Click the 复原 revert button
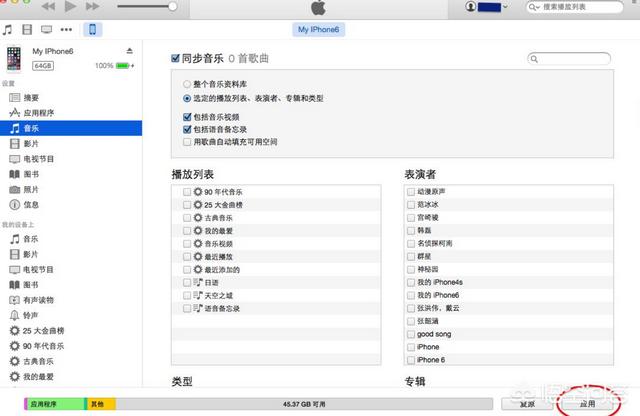Screen dimensions: 640x416 [527, 404]
